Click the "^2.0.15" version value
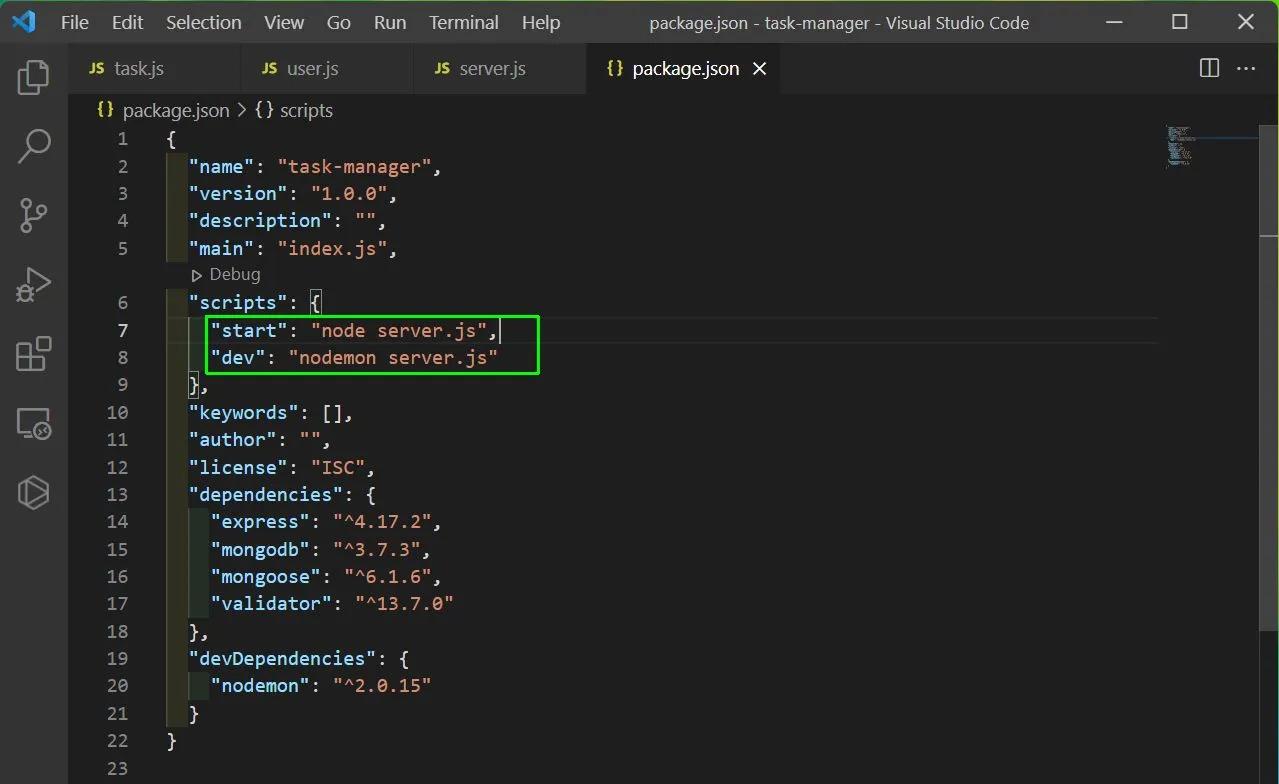1279x784 pixels. pos(382,685)
